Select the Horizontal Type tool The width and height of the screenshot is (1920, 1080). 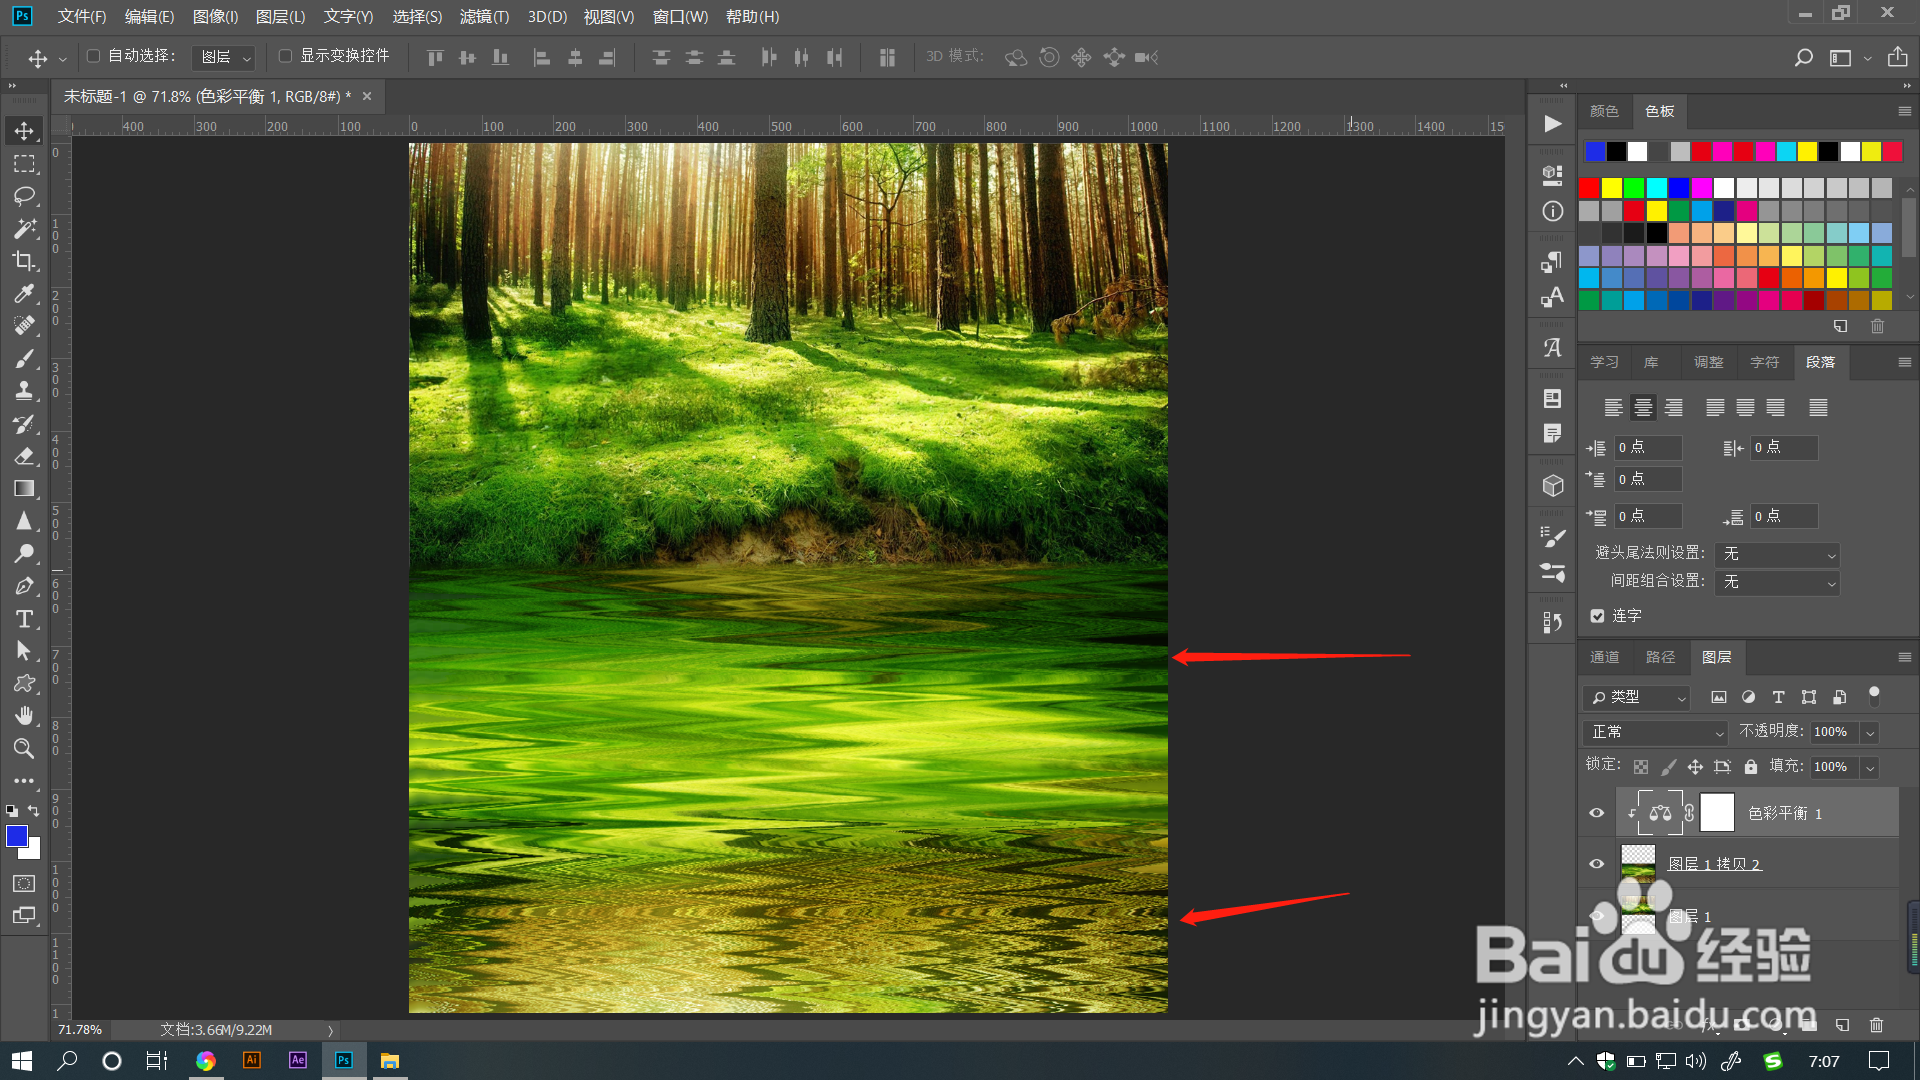pyautogui.click(x=24, y=619)
